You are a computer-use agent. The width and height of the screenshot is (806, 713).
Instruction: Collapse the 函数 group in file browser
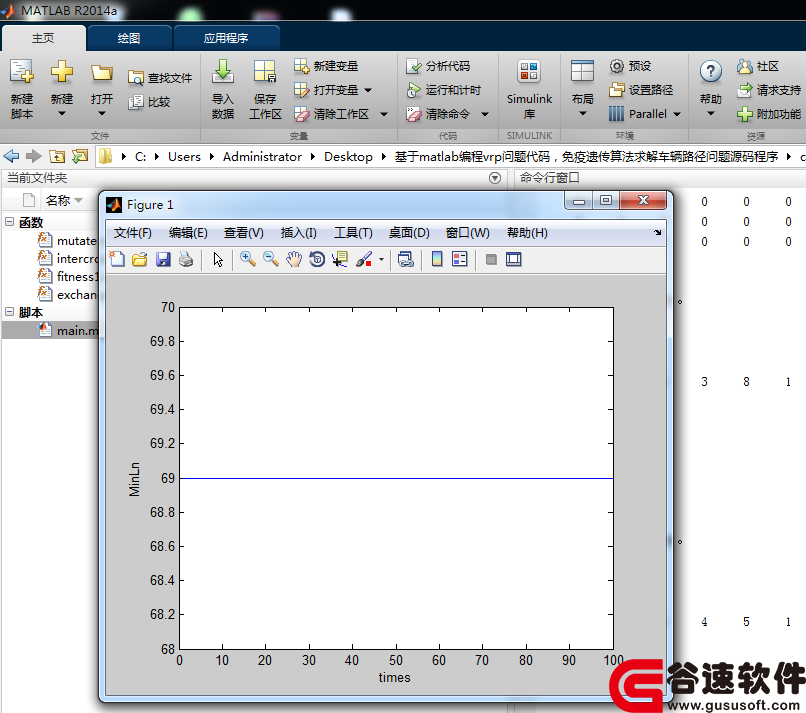(x=9, y=222)
